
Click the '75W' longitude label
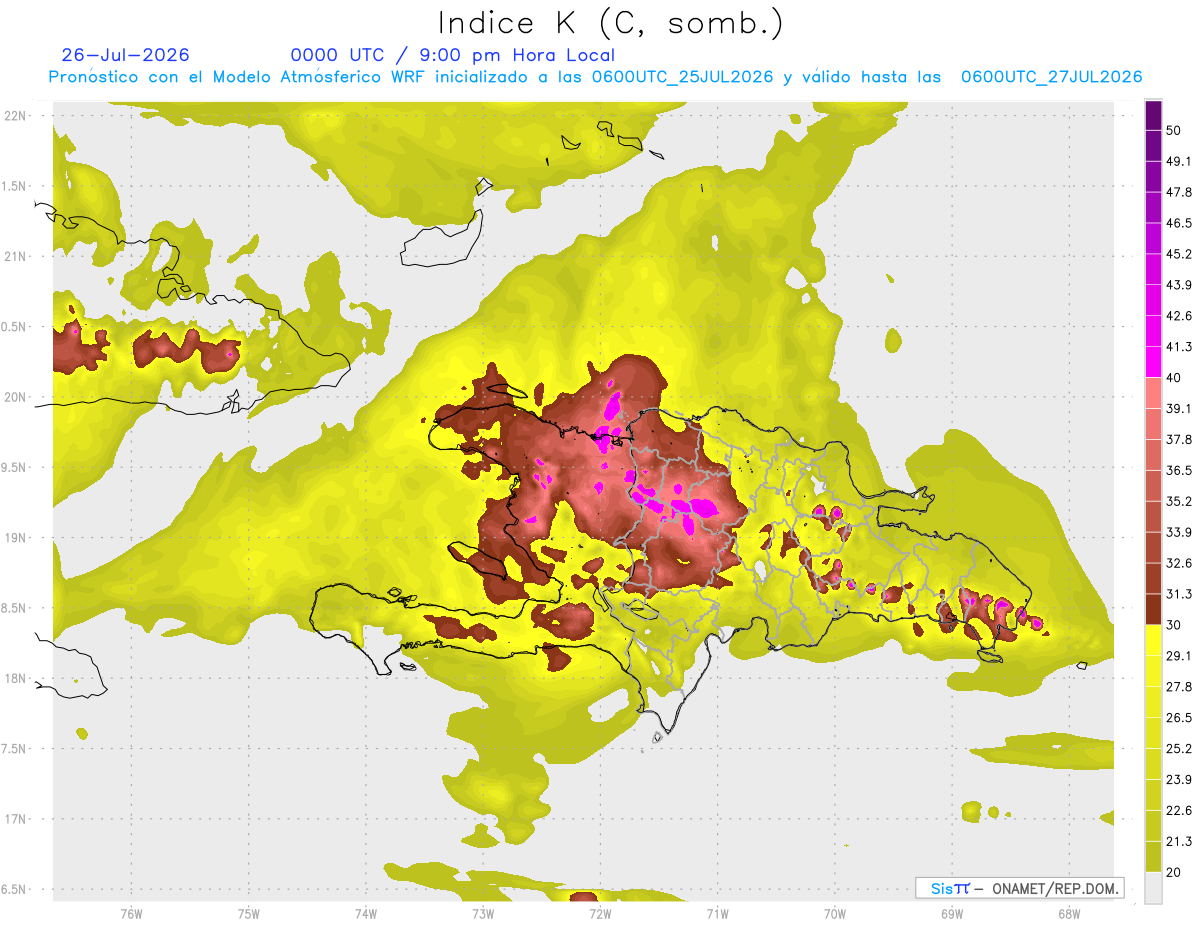point(249,914)
